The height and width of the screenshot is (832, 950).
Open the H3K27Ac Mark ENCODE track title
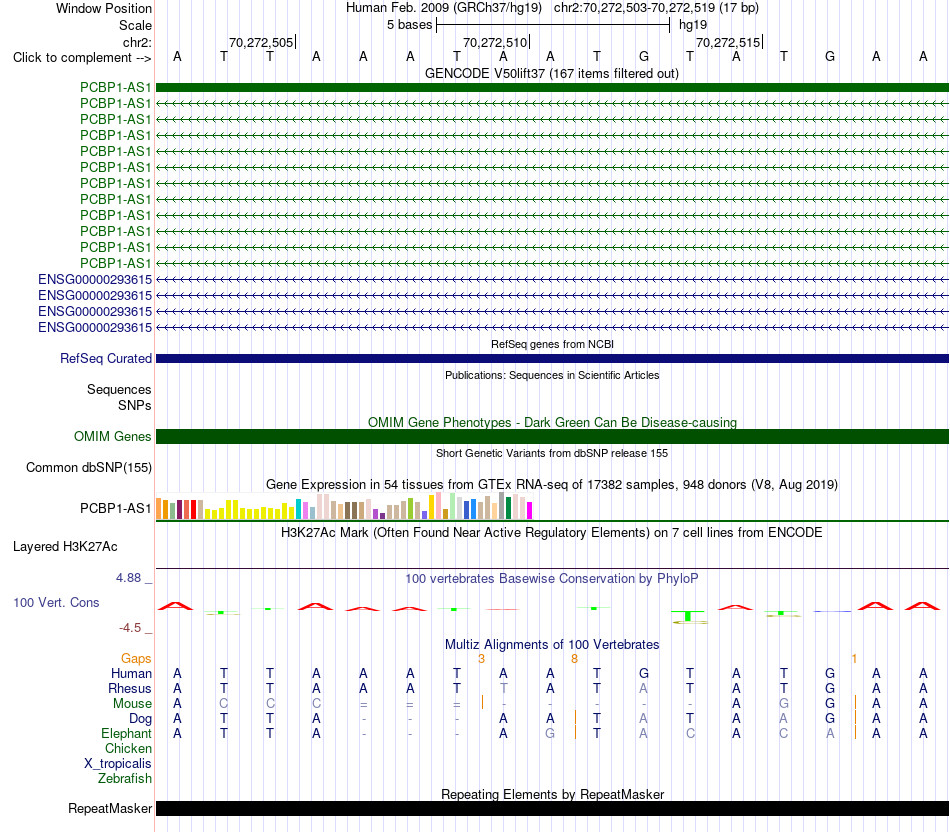(x=552, y=533)
